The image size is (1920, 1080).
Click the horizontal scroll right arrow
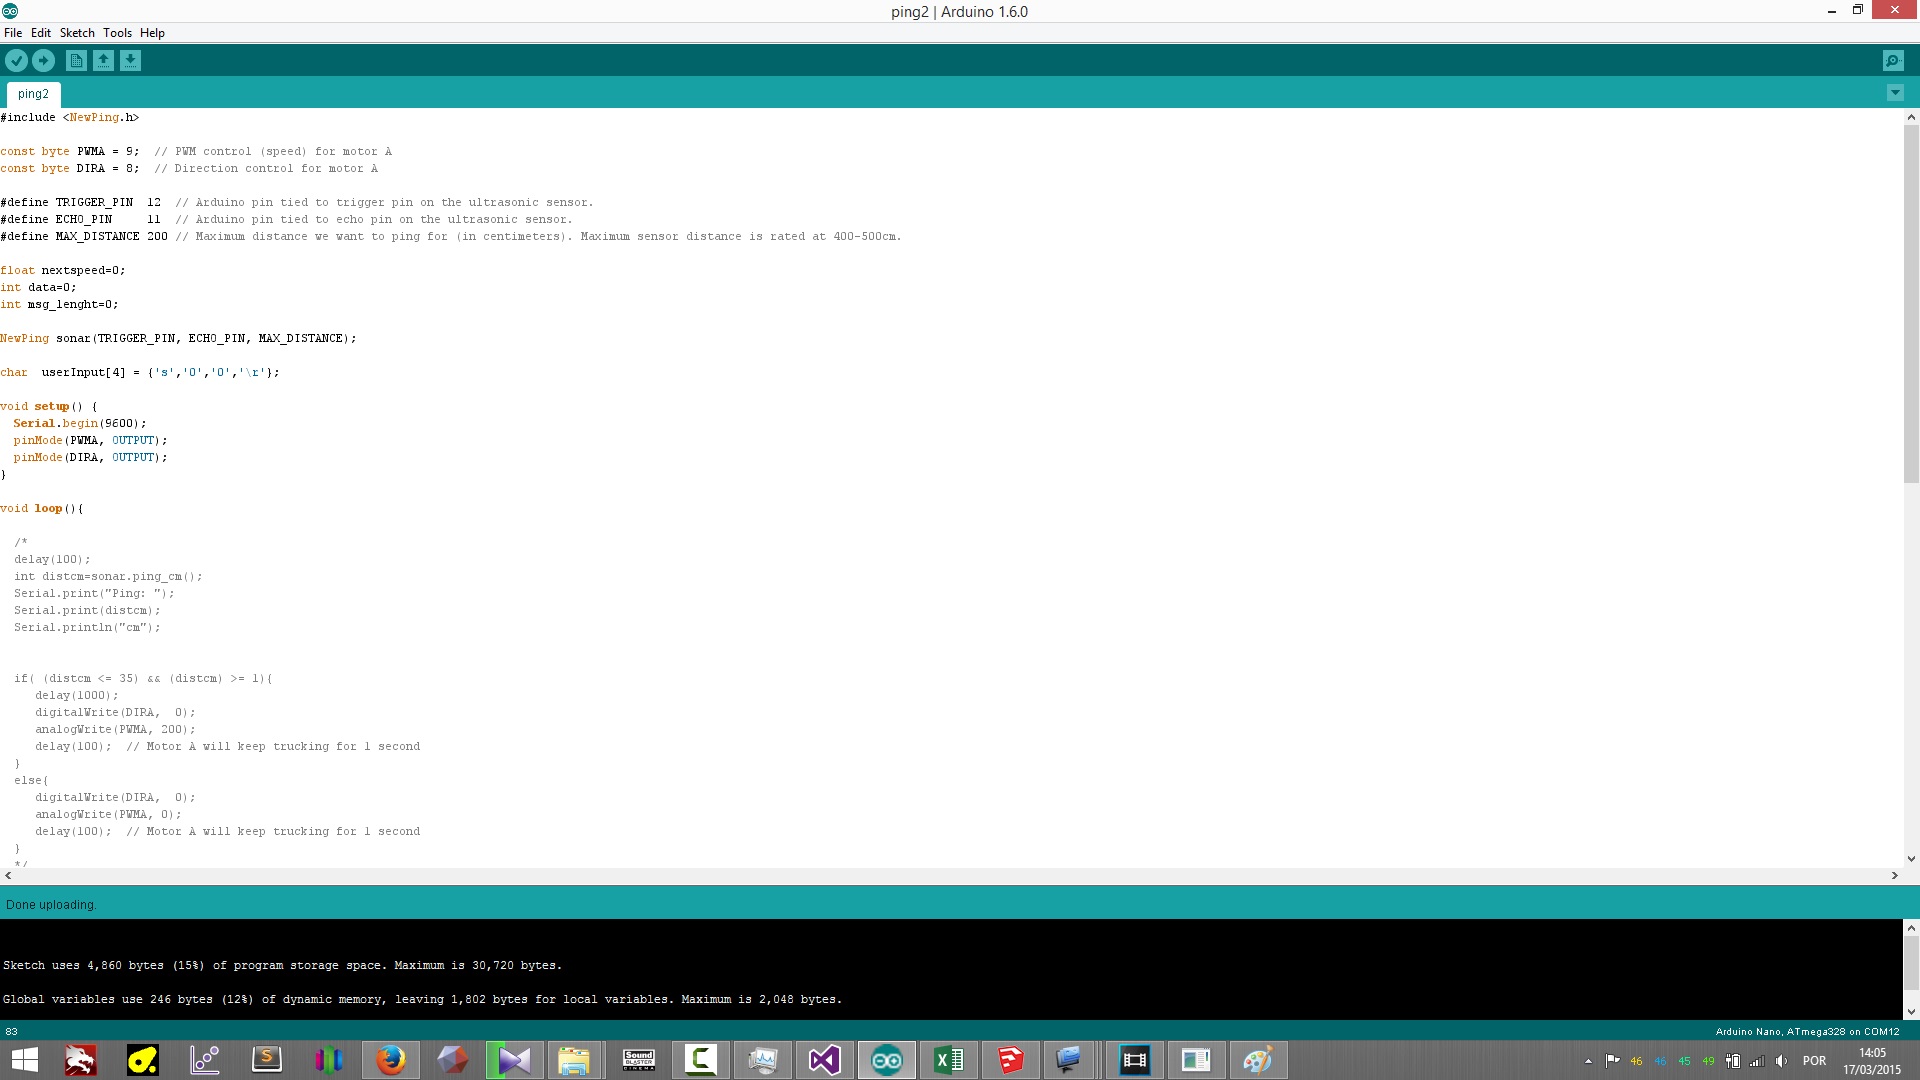coord(1894,875)
